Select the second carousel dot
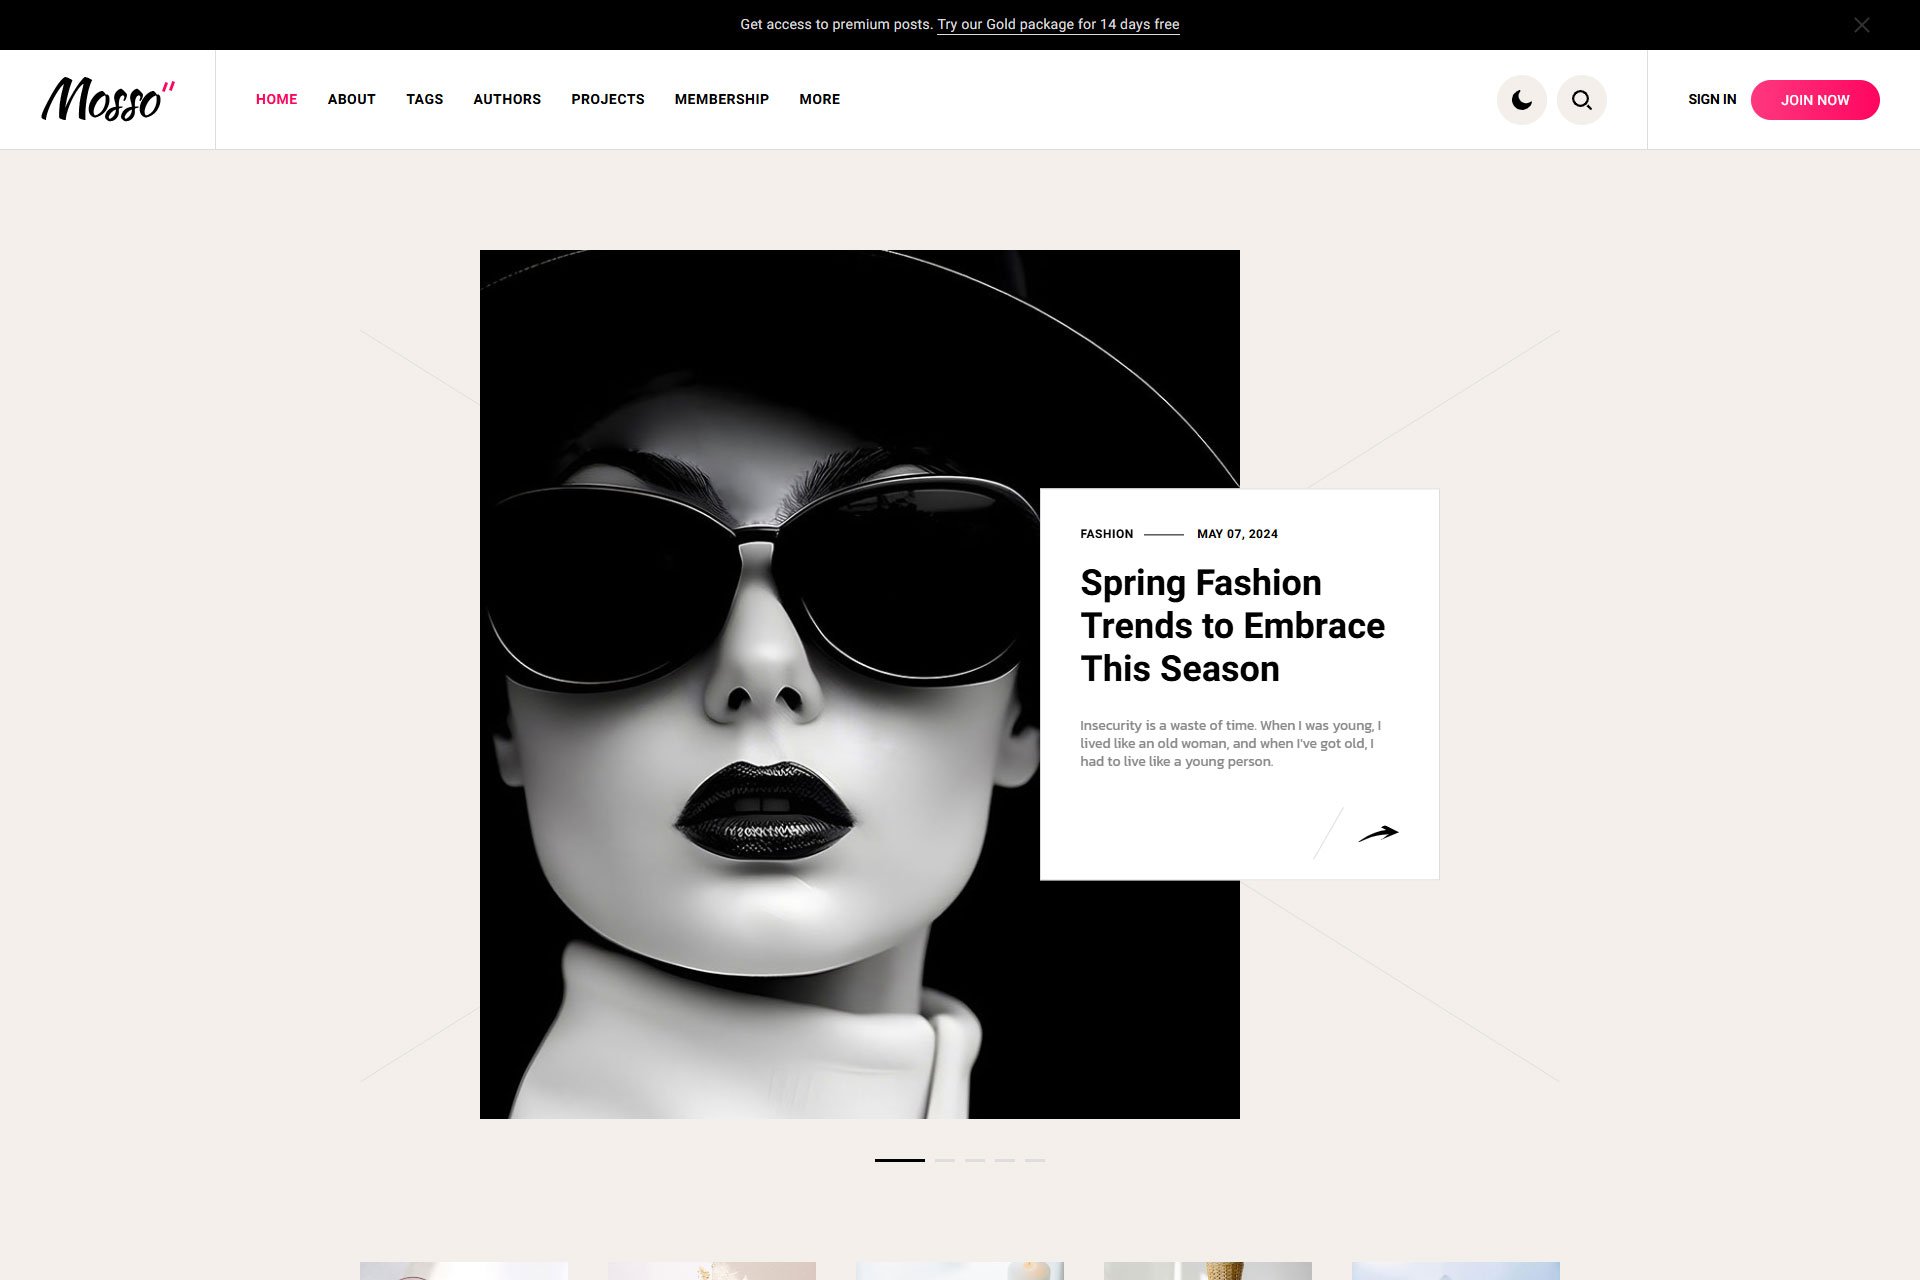 click(945, 1160)
